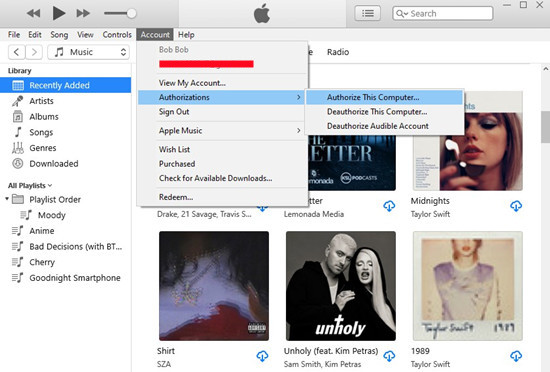This screenshot has width=550, height=372.
Task: Open Bad Decisions playlist
Action: (x=75, y=246)
